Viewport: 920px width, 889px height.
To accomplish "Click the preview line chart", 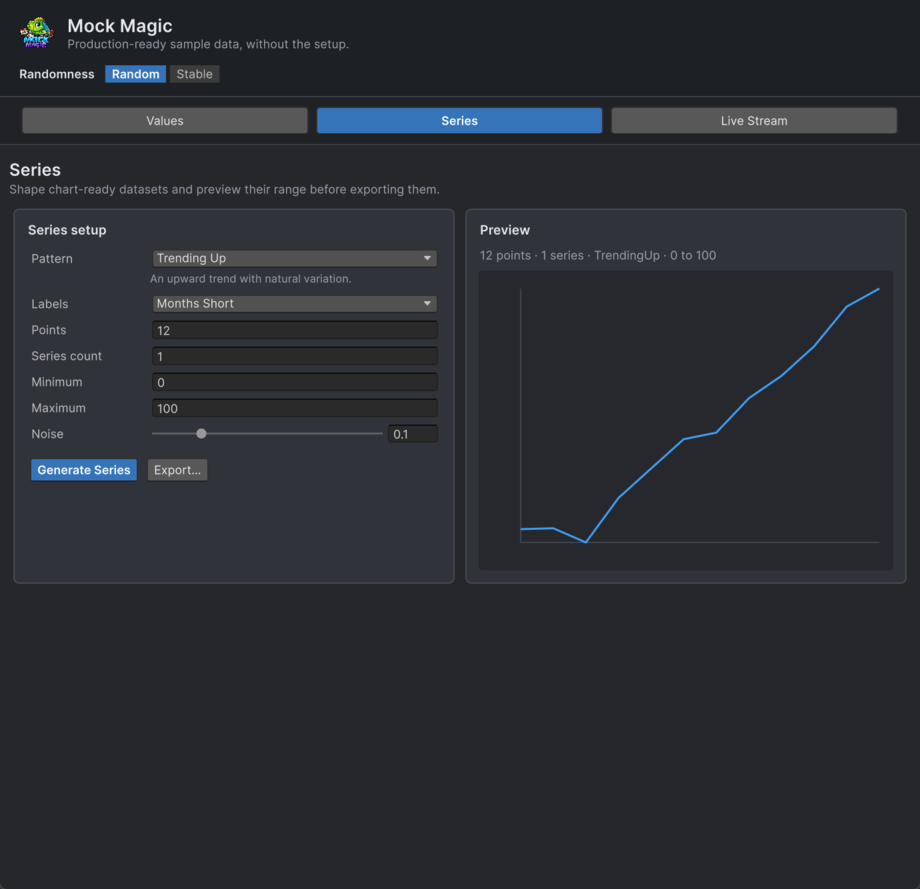I will click(686, 420).
